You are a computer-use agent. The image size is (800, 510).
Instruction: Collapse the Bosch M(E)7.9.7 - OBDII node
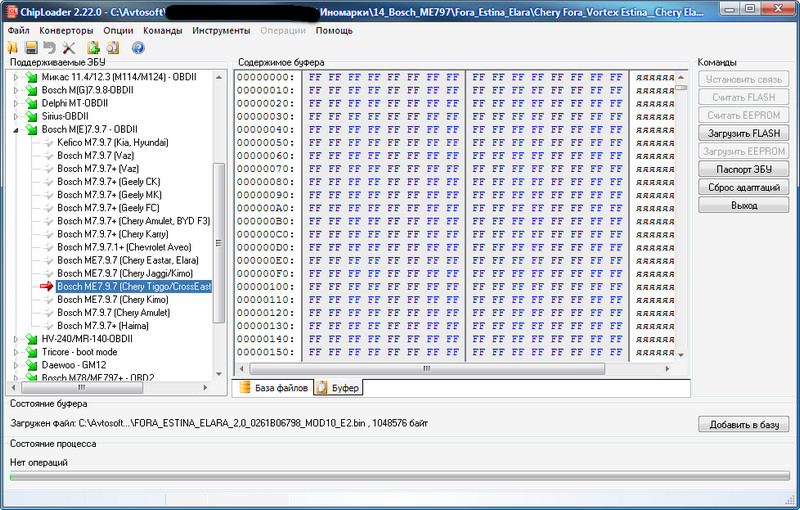click(x=15, y=129)
